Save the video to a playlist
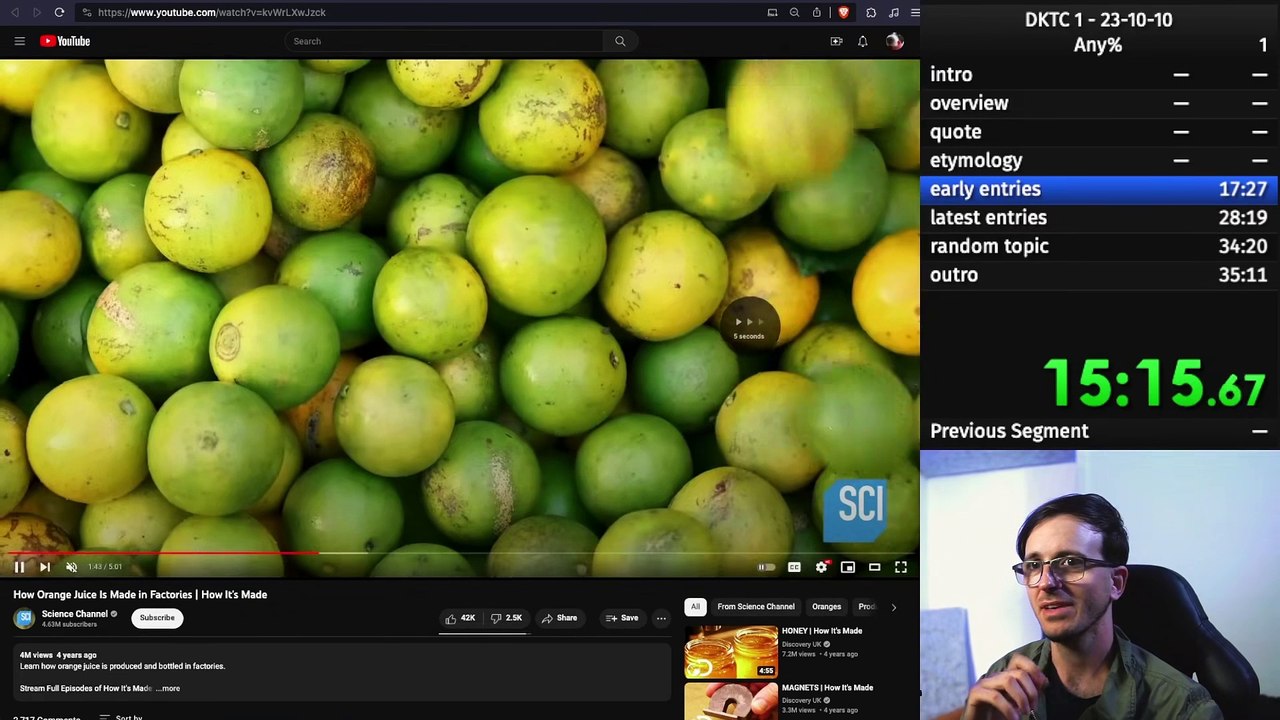This screenshot has width=1280, height=720. (x=621, y=618)
